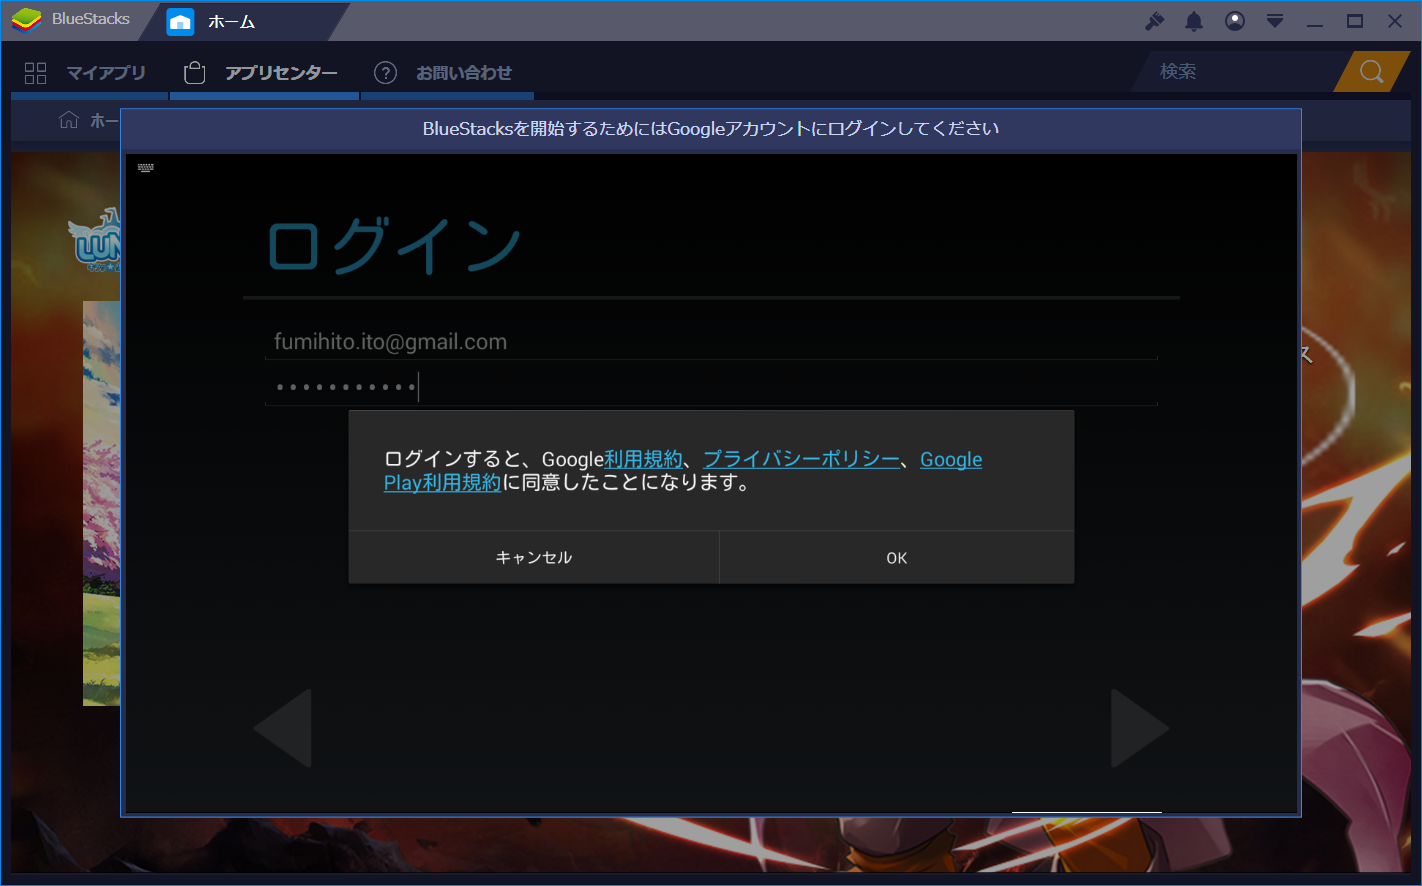Click the right next arrow
The height and width of the screenshot is (886, 1422).
[1140, 728]
